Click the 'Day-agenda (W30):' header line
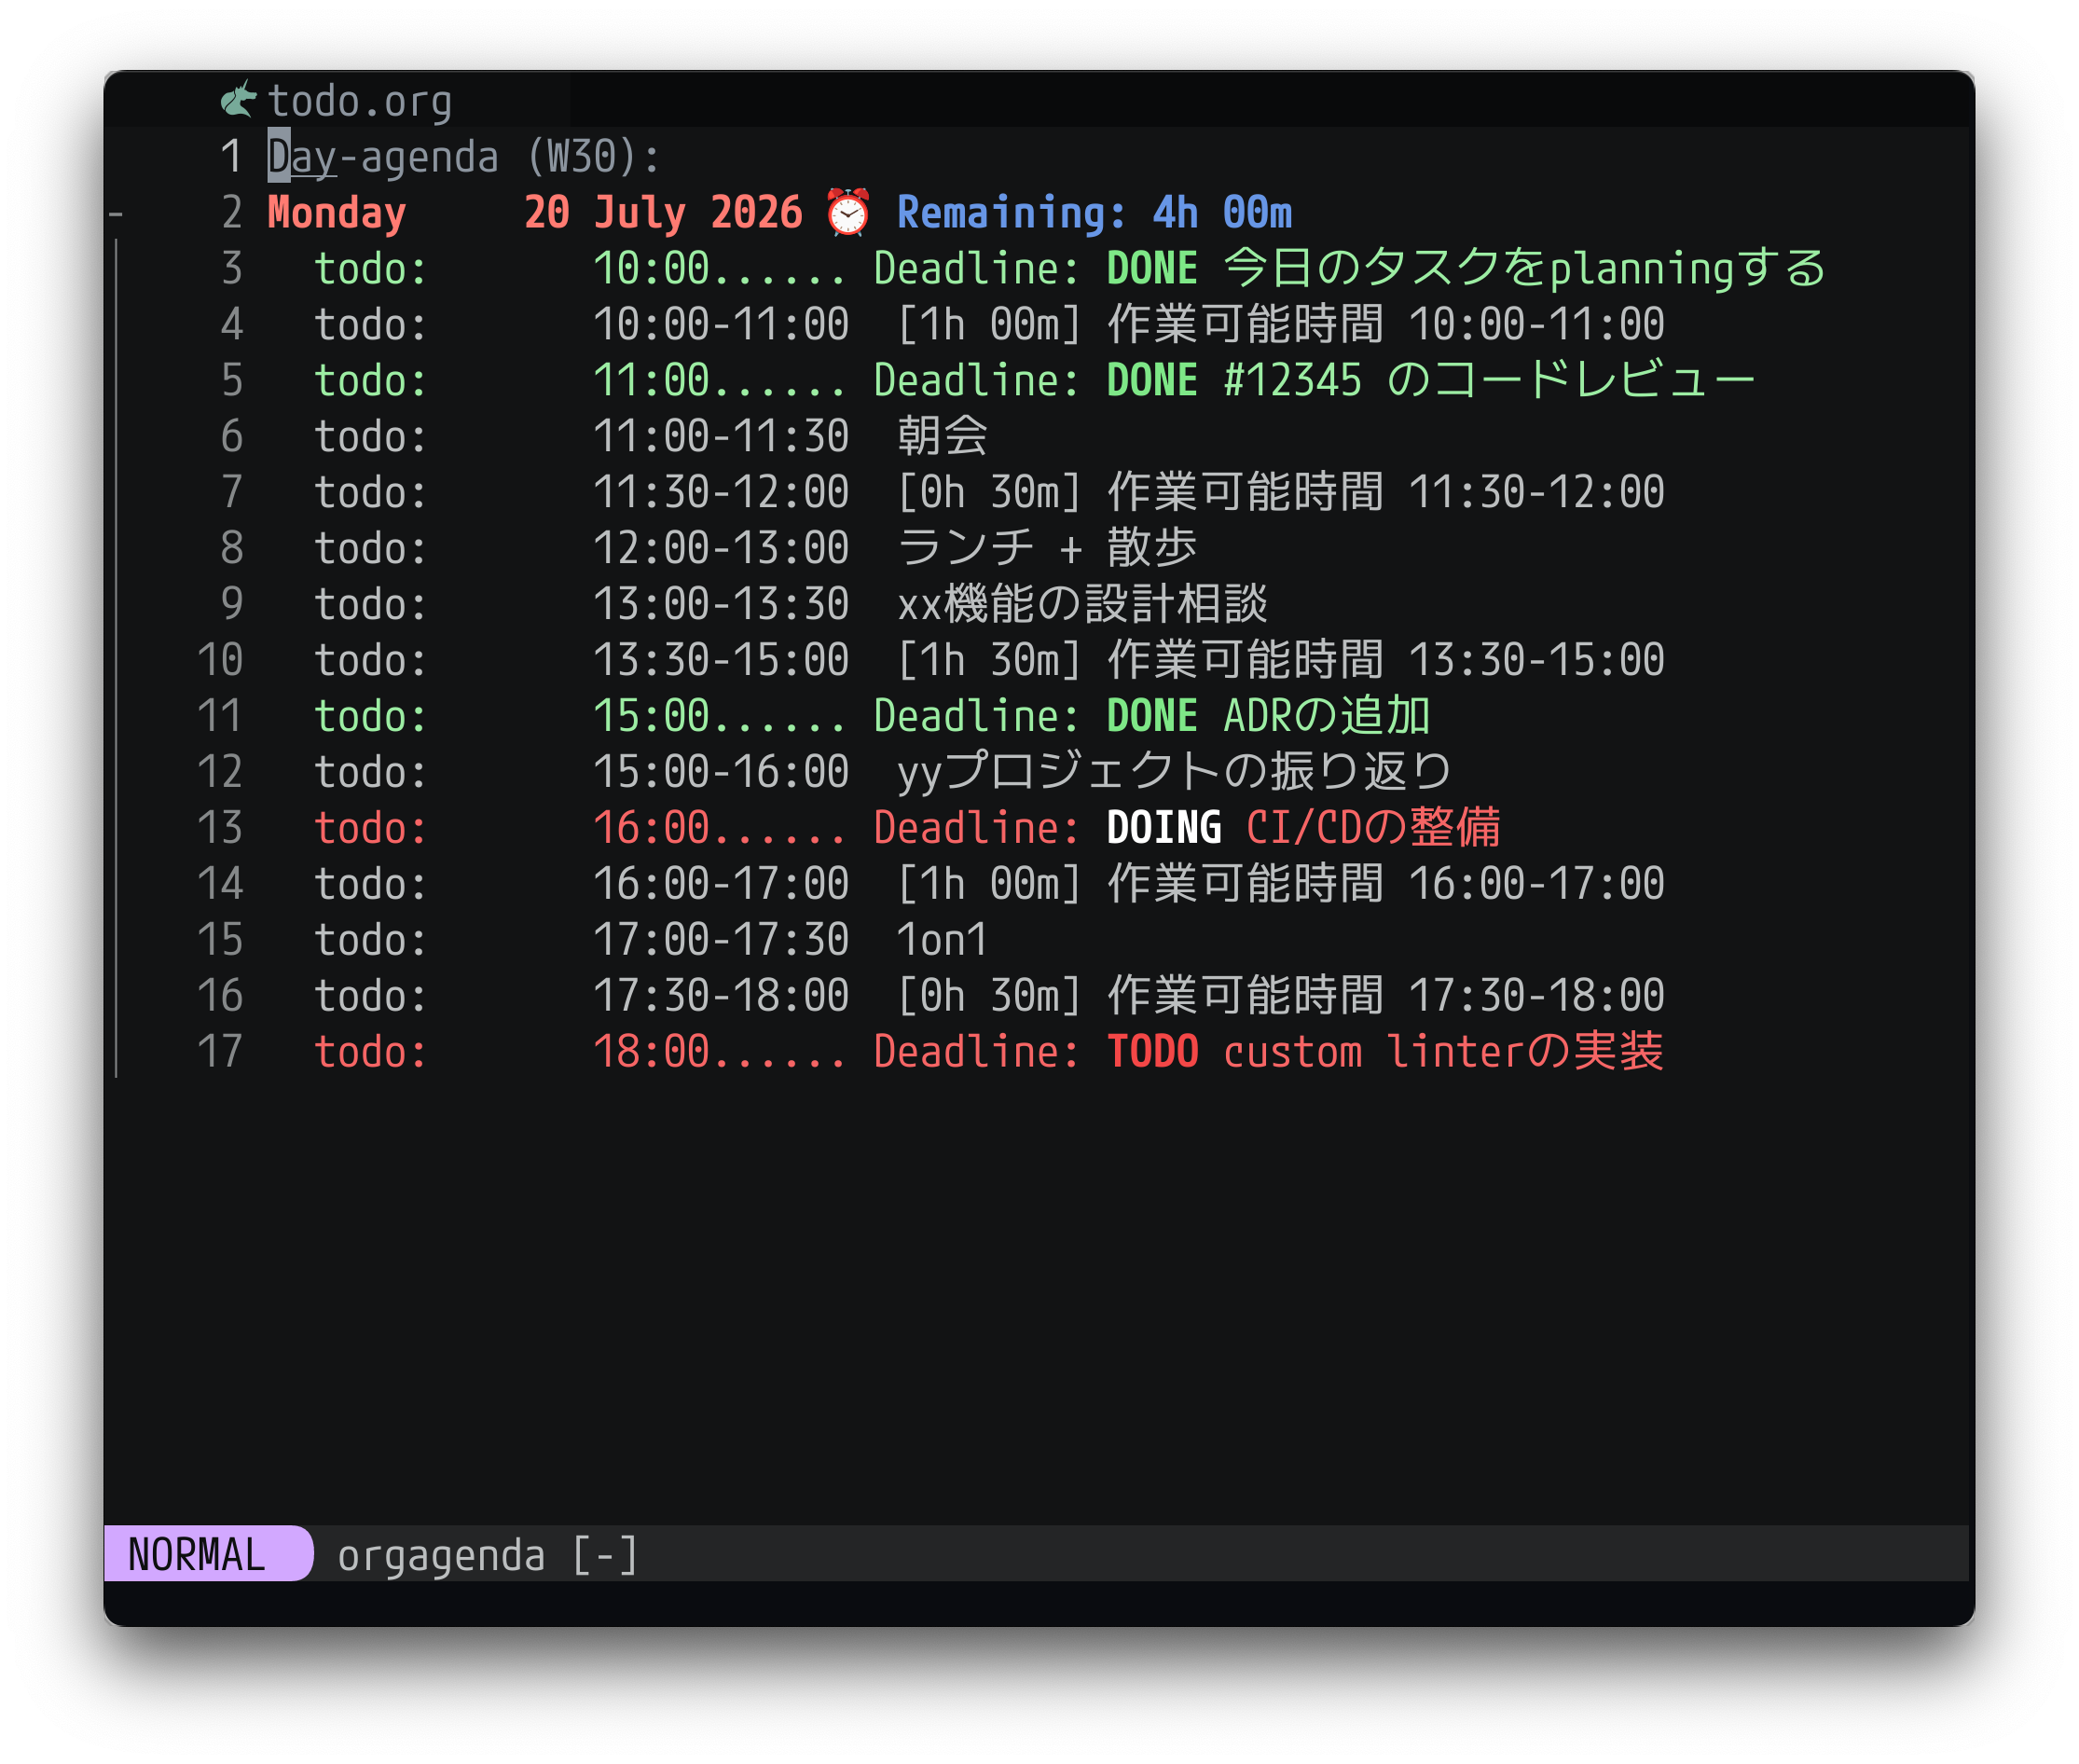Viewport: 2079px width, 1764px height. [x=464, y=157]
